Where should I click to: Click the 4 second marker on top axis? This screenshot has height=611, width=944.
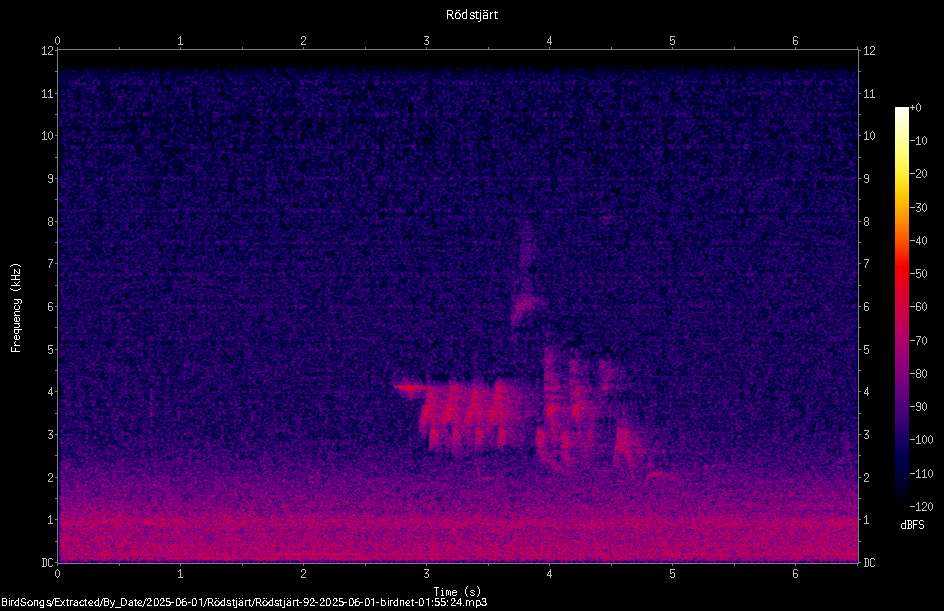549,41
